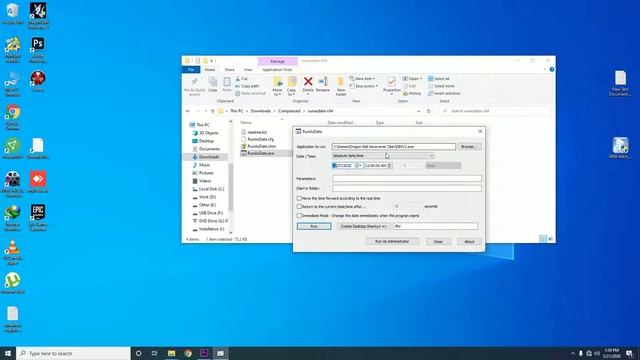Click the New folder icon

[x=341, y=82]
